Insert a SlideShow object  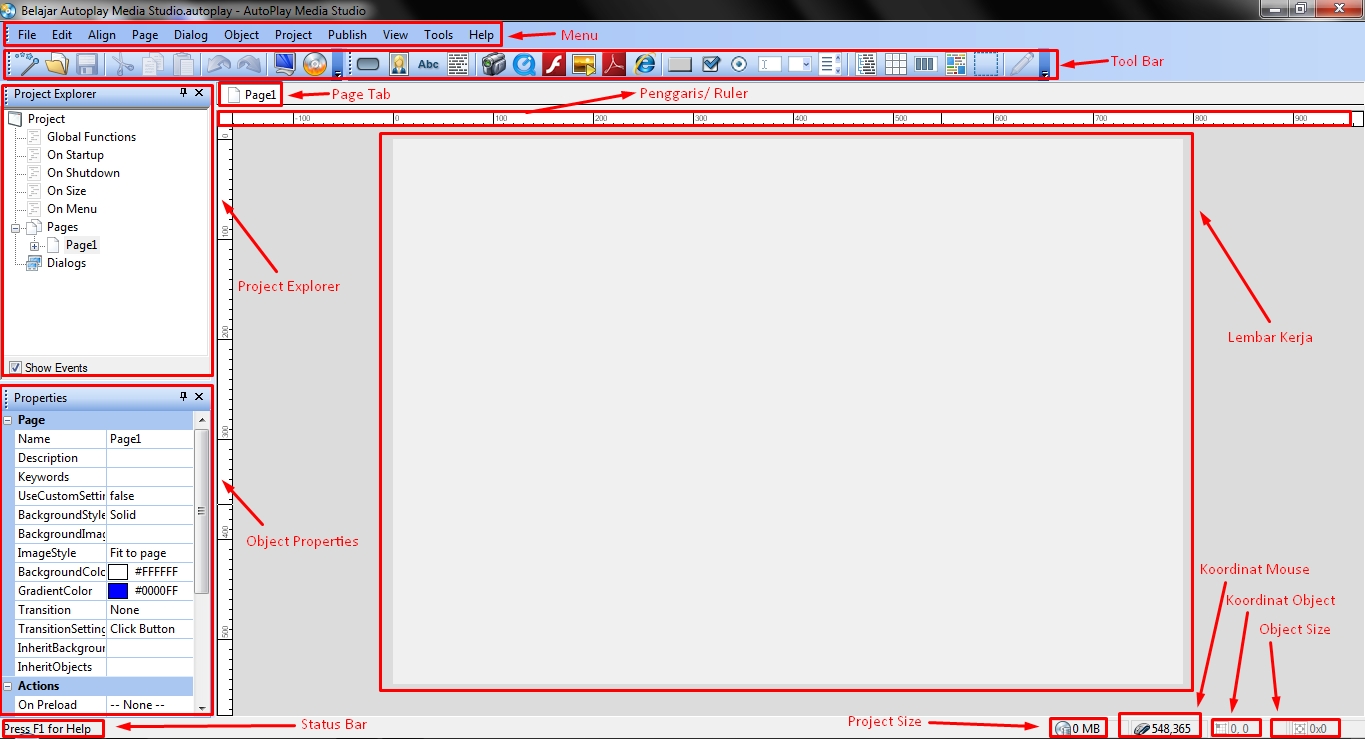click(584, 64)
